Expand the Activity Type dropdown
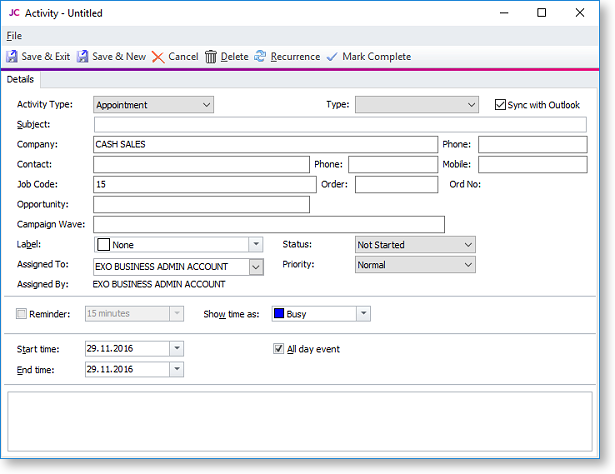The image size is (615, 474). pyautogui.click(x=206, y=104)
